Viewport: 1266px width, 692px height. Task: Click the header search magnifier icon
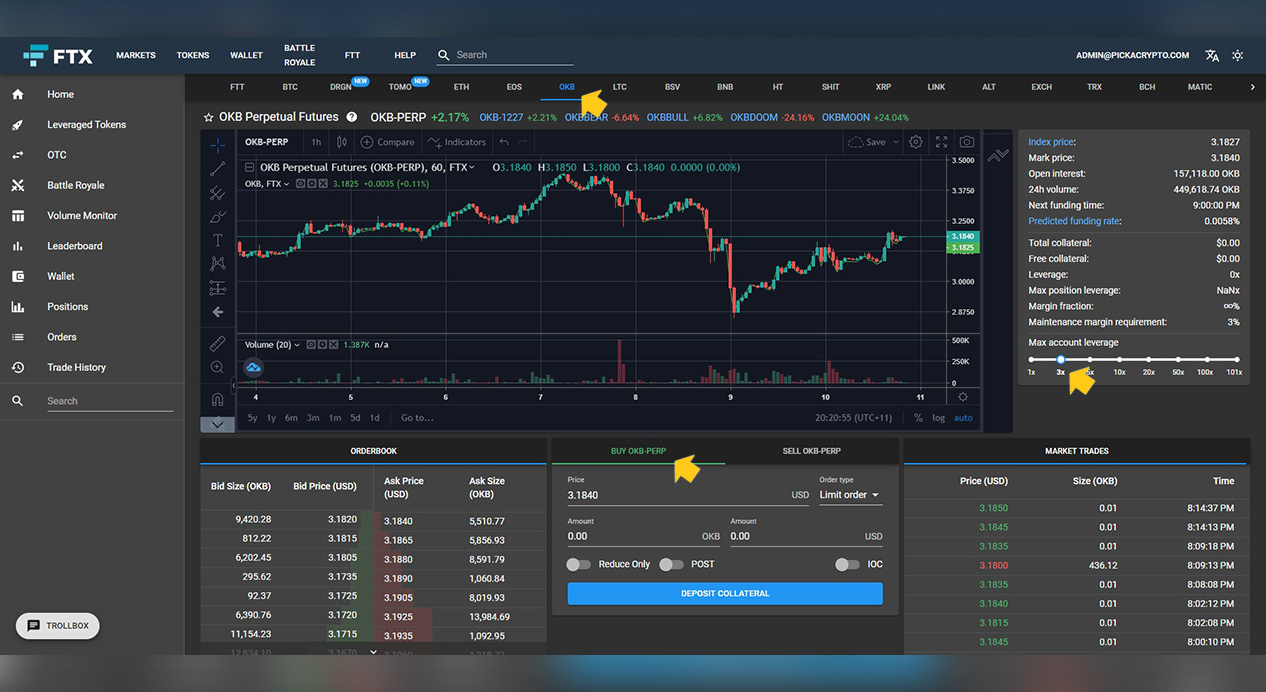444,56
